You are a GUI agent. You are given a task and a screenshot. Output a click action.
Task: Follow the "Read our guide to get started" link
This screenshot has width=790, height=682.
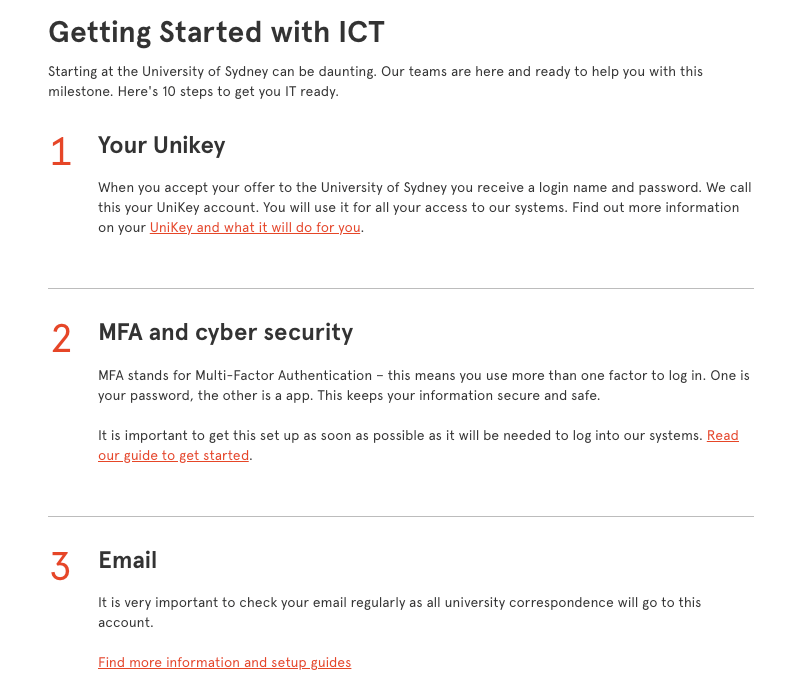(x=173, y=456)
